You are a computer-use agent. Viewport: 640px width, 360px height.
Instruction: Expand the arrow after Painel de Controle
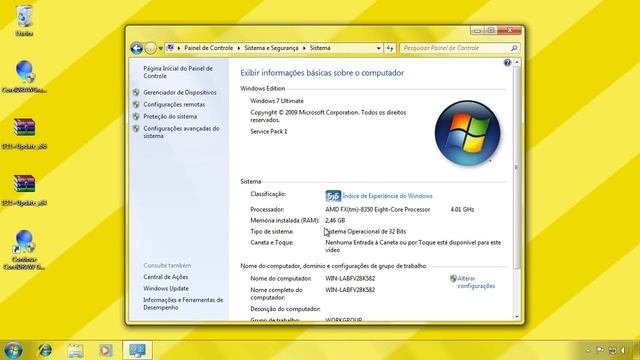pos(239,48)
